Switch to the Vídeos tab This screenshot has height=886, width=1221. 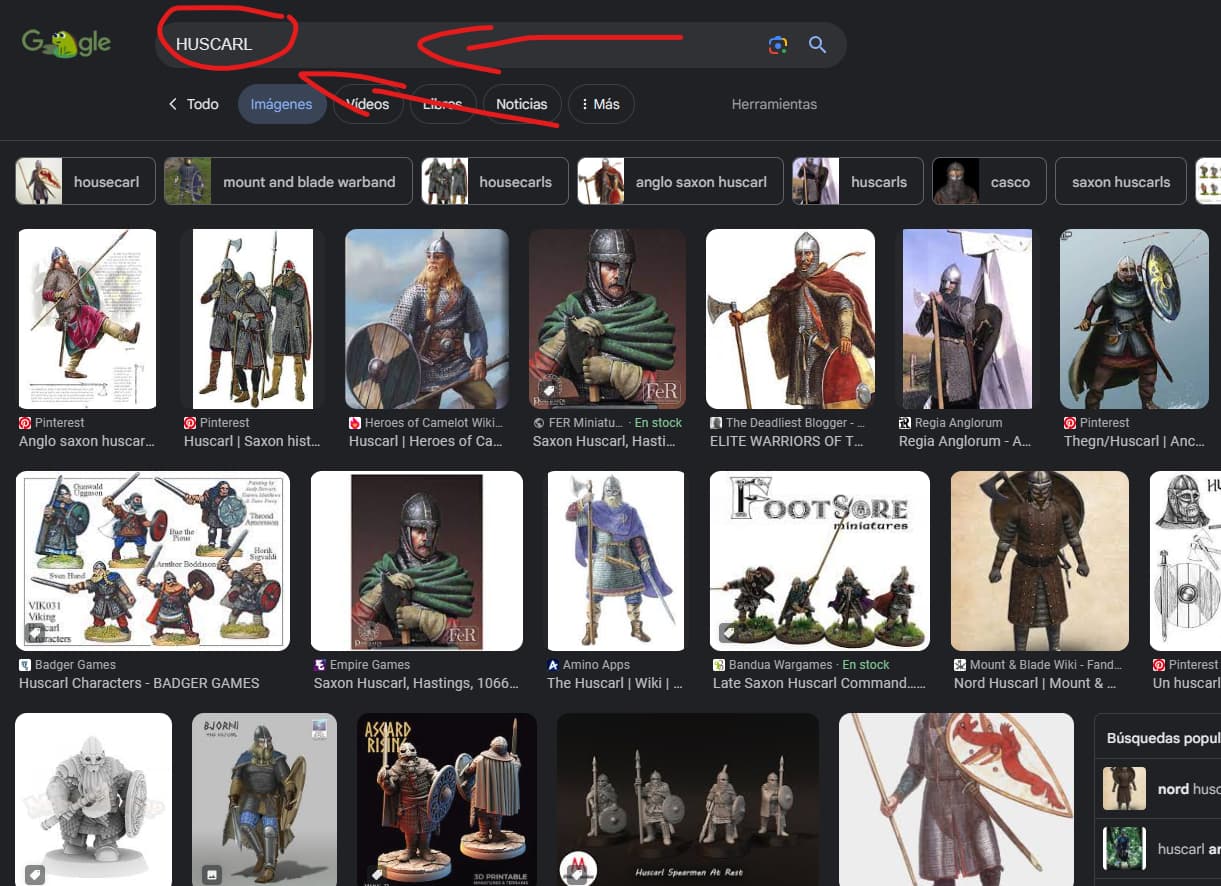[x=368, y=104]
